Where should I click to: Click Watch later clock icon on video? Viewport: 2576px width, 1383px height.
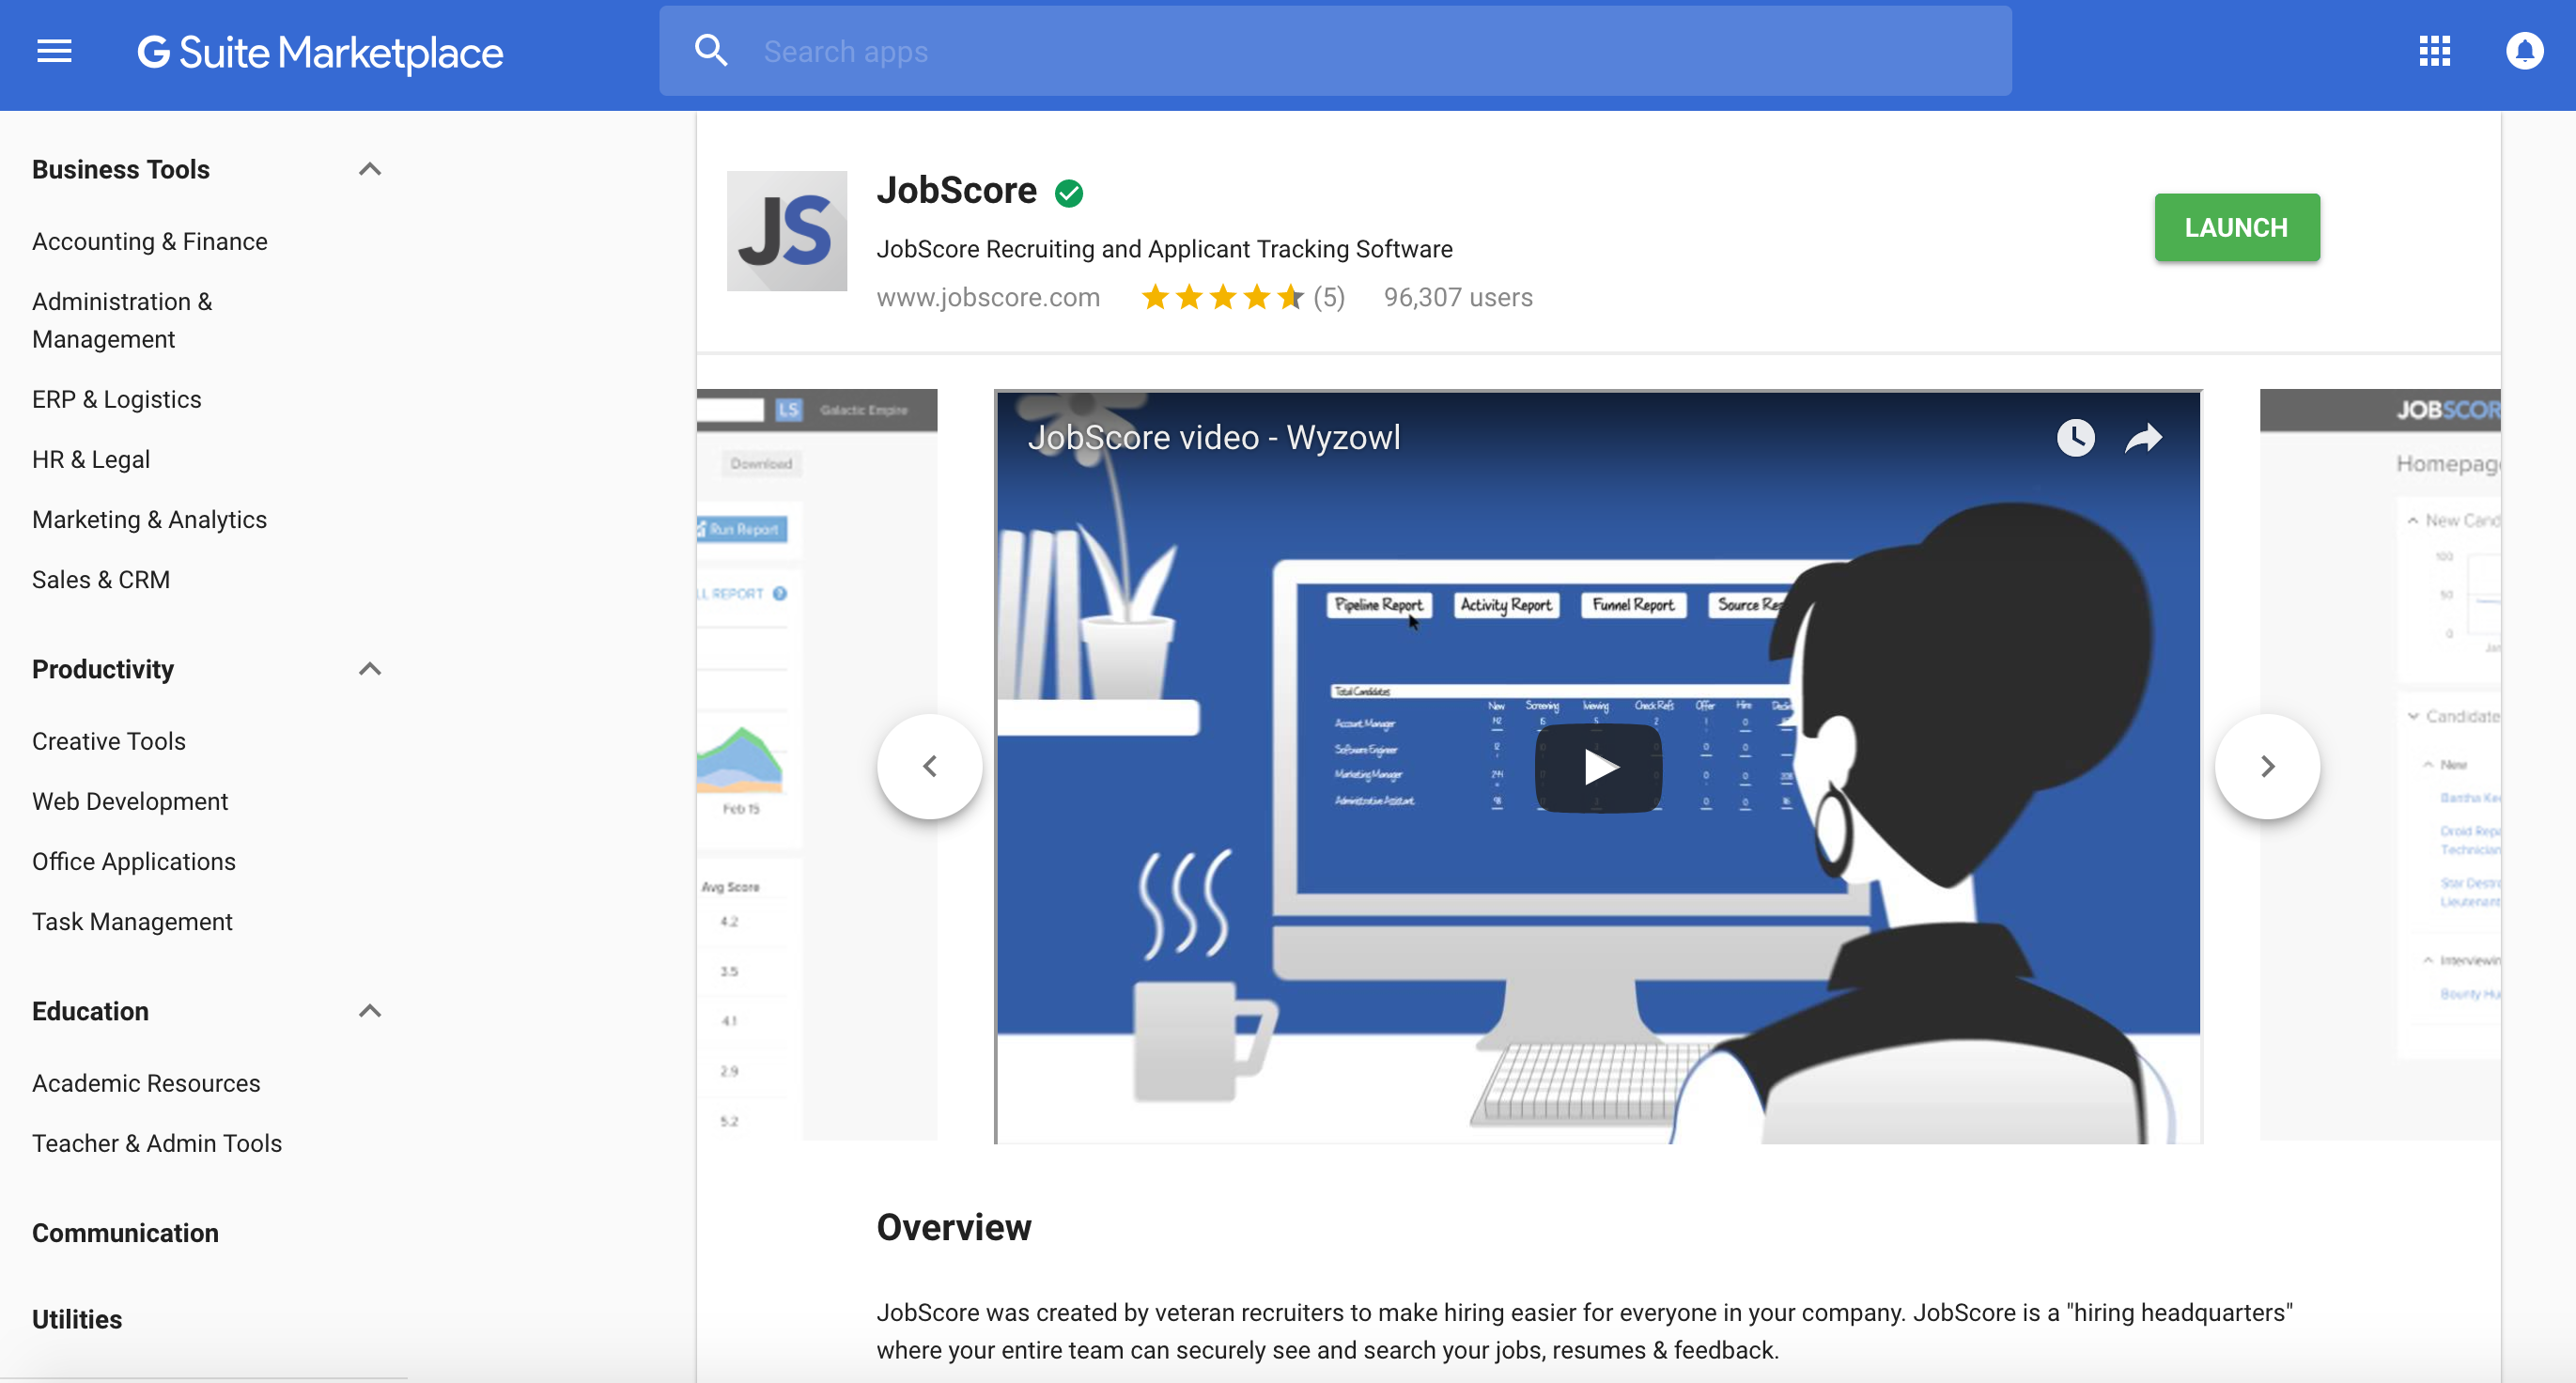pos(2075,437)
